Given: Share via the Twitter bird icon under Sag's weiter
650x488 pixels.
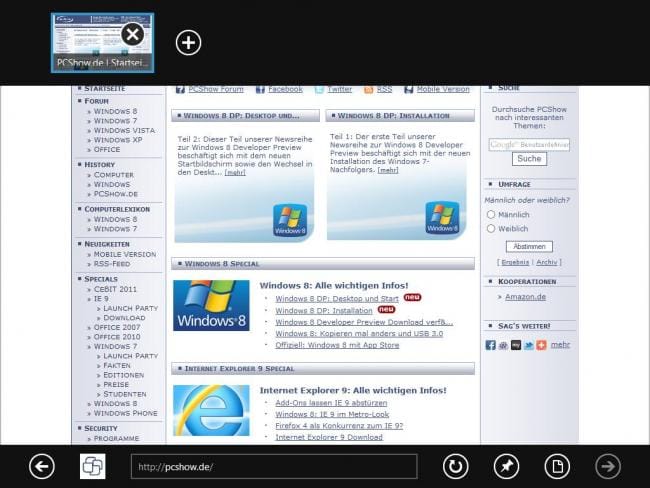Looking at the screenshot, I should [529, 345].
